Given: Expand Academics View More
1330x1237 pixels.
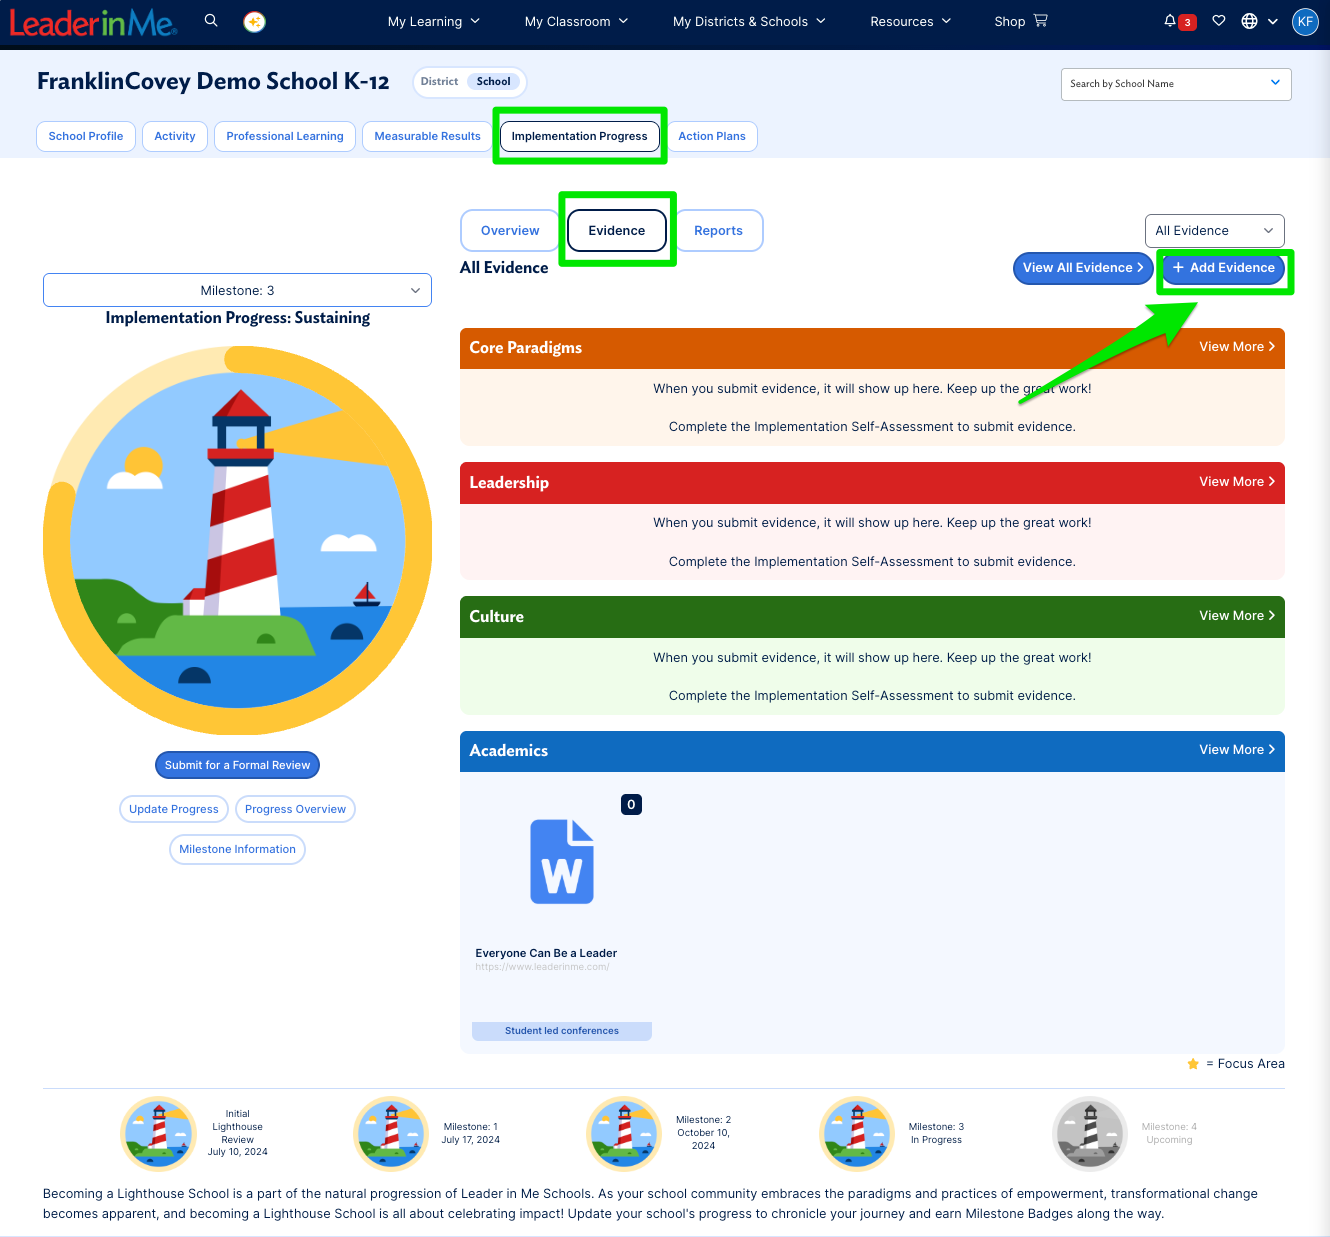Looking at the screenshot, I should click(1237, 750).
